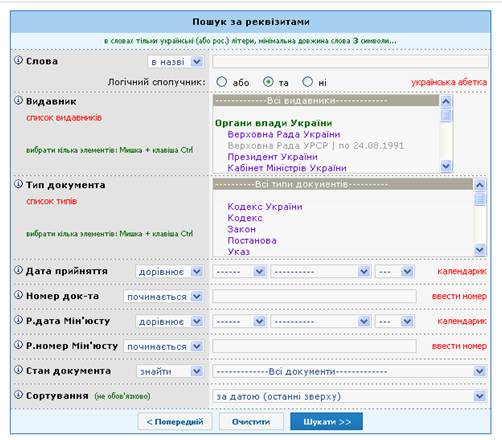
Task: Click scroll-down arrow of publisher list
Action: click(446, 165)
